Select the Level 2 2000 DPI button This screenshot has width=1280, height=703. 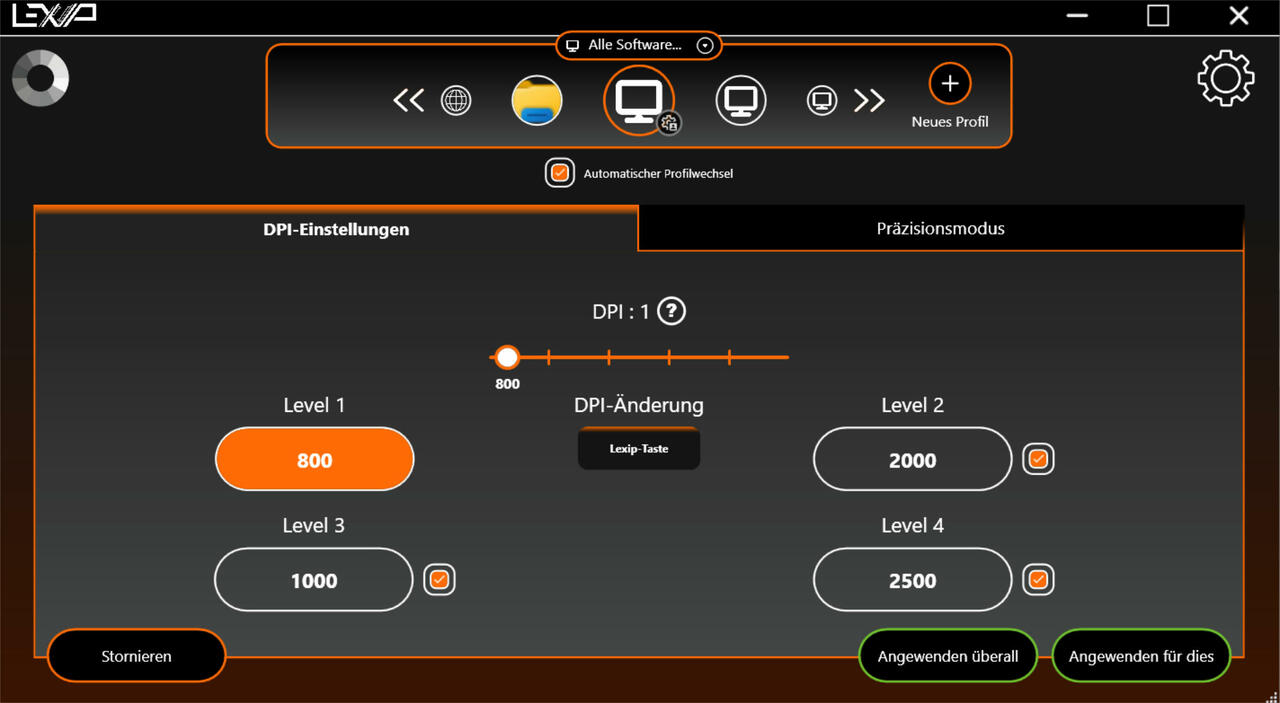click(913, 460)
